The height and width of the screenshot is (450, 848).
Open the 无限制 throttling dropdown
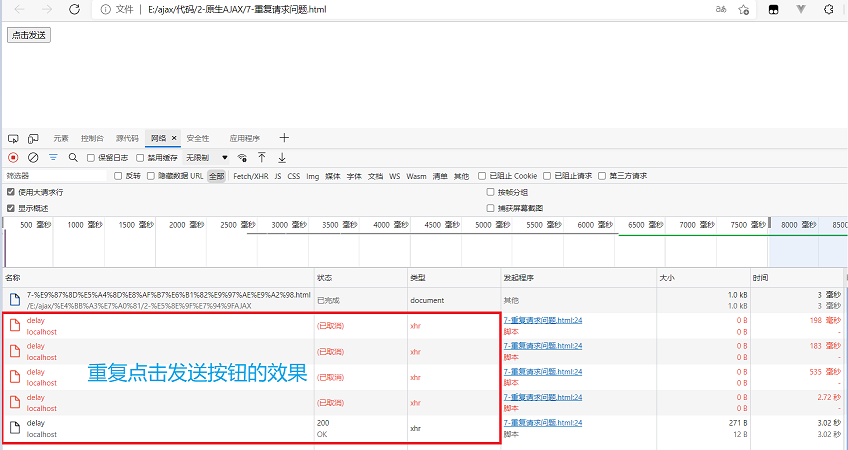207,158
